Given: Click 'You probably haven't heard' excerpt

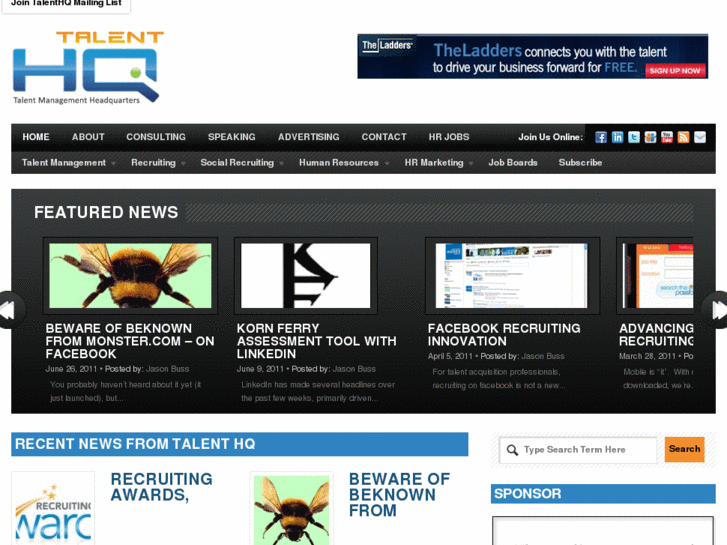Looking at the screenshot, I should [x=125, y=391].
